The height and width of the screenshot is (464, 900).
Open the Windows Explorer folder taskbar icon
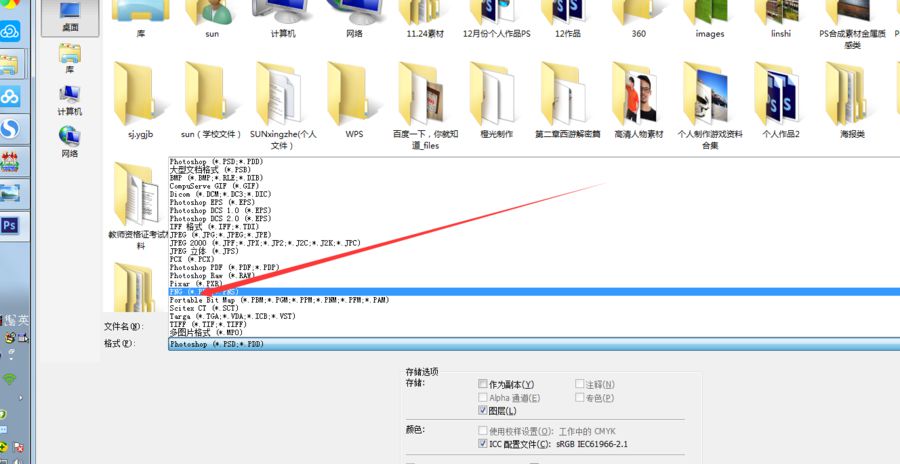click(10, 65)
